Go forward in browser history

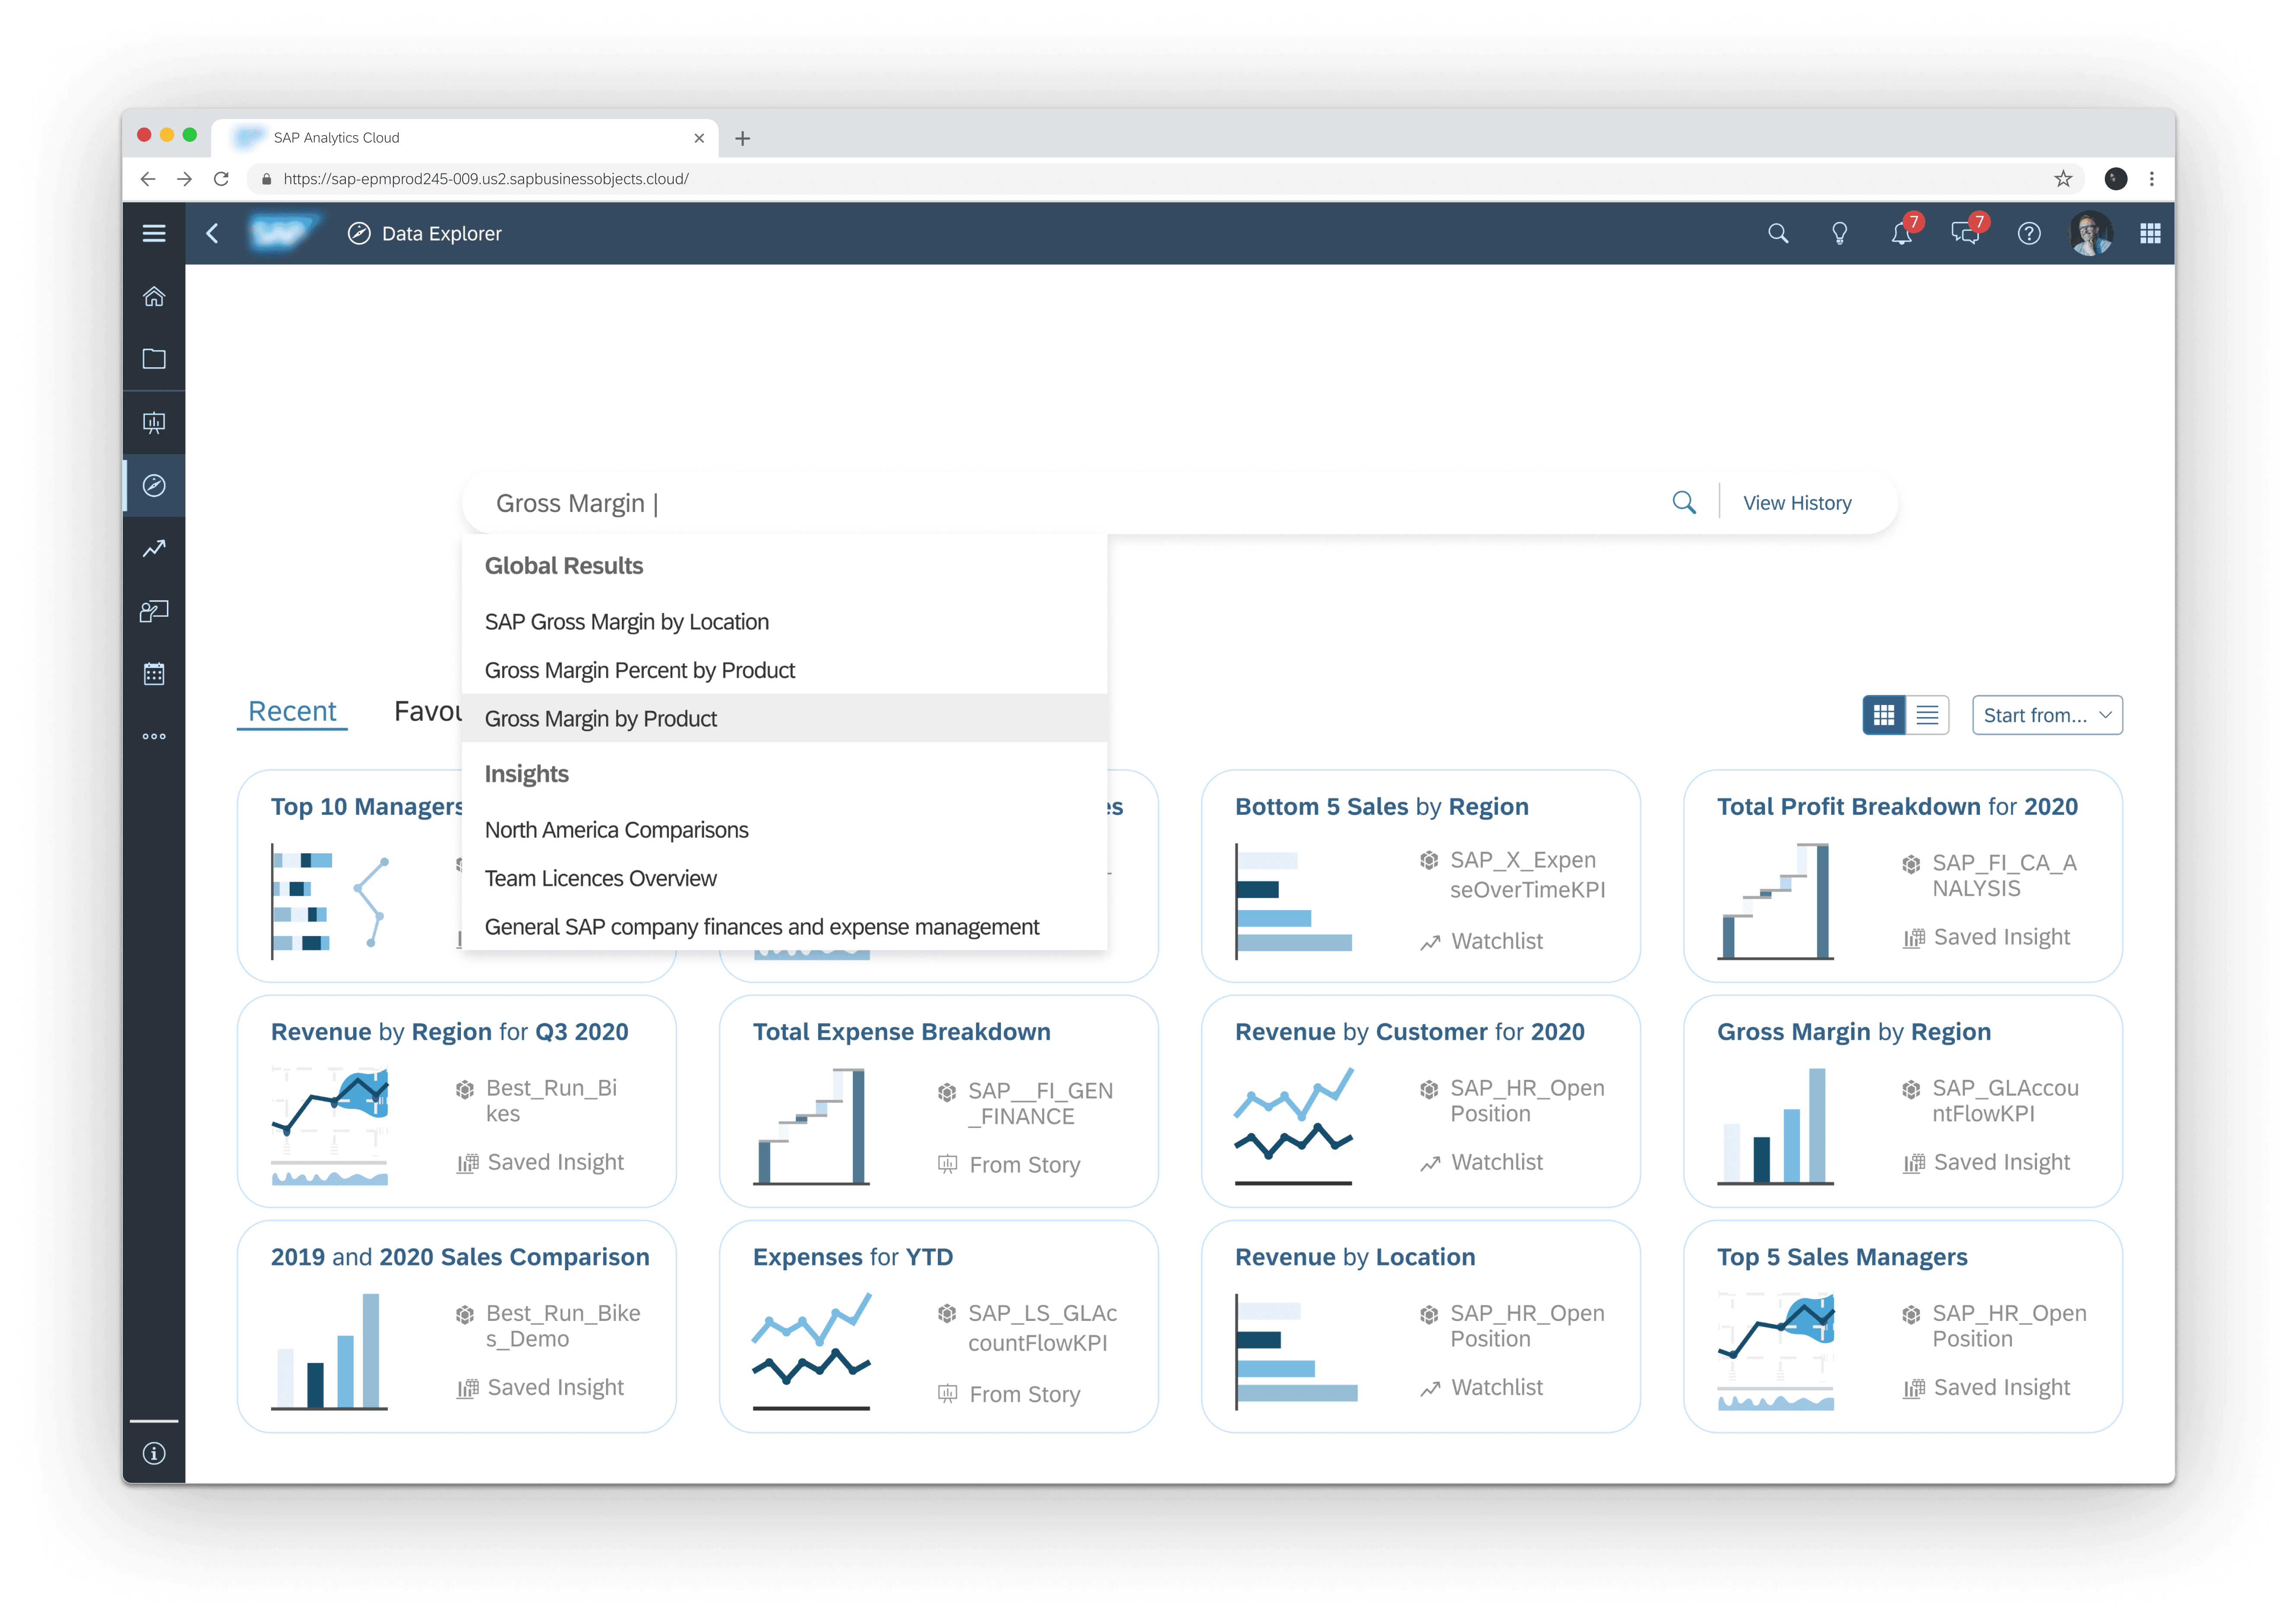(x=184, y=179)
